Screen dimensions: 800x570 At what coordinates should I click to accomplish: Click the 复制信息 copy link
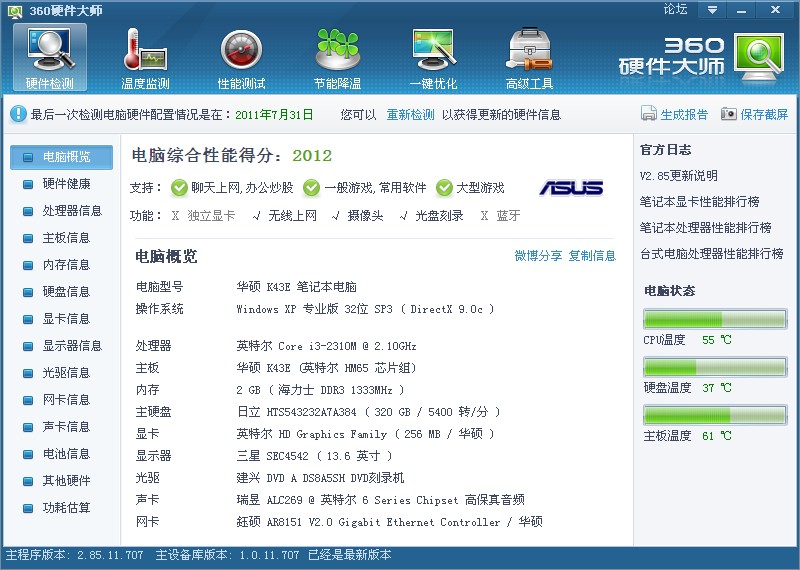click(x=592, y=256)
